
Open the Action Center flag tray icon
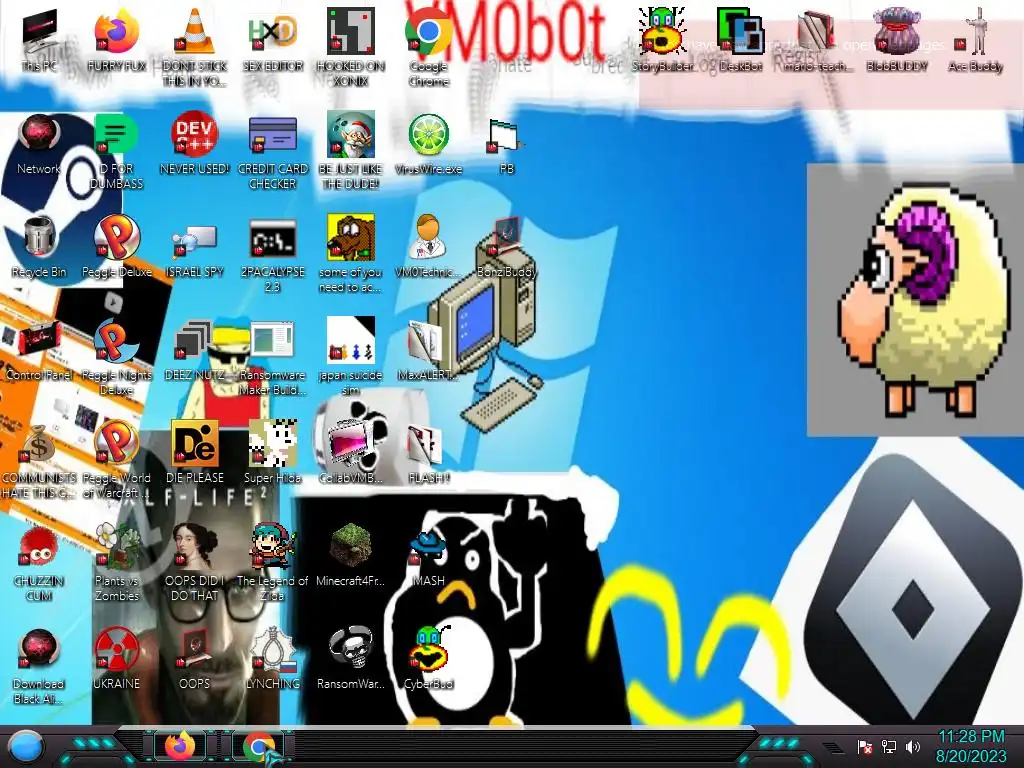pos(865,746)
